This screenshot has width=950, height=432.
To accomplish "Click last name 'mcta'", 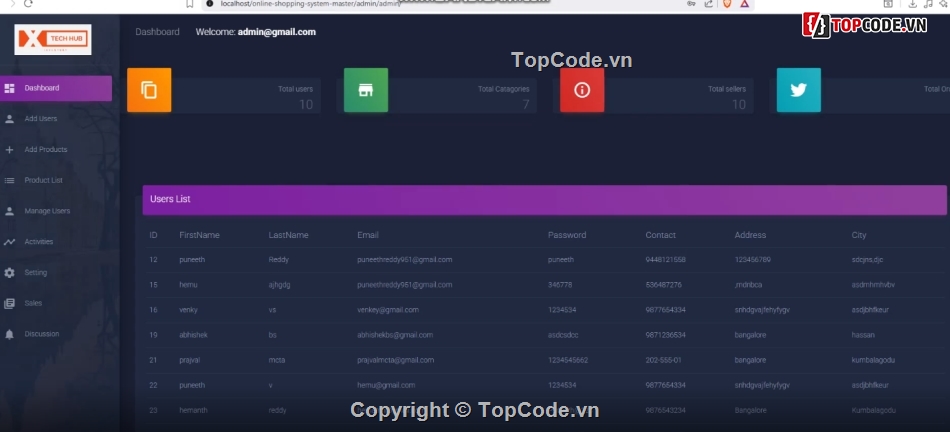I will coord(277,360).
